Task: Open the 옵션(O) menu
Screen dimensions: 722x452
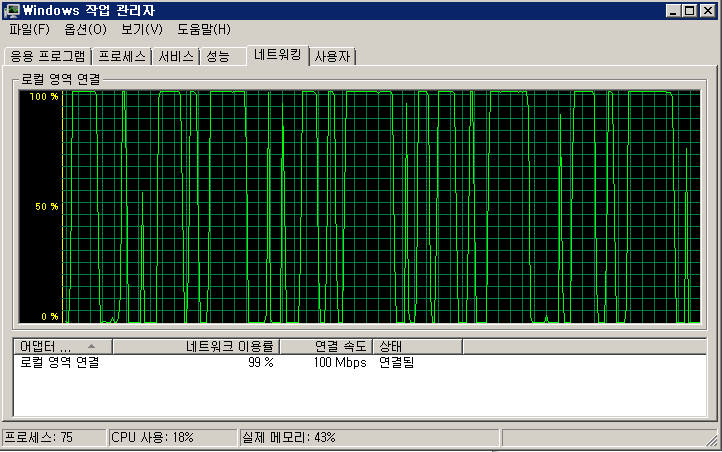Action: 86,29
